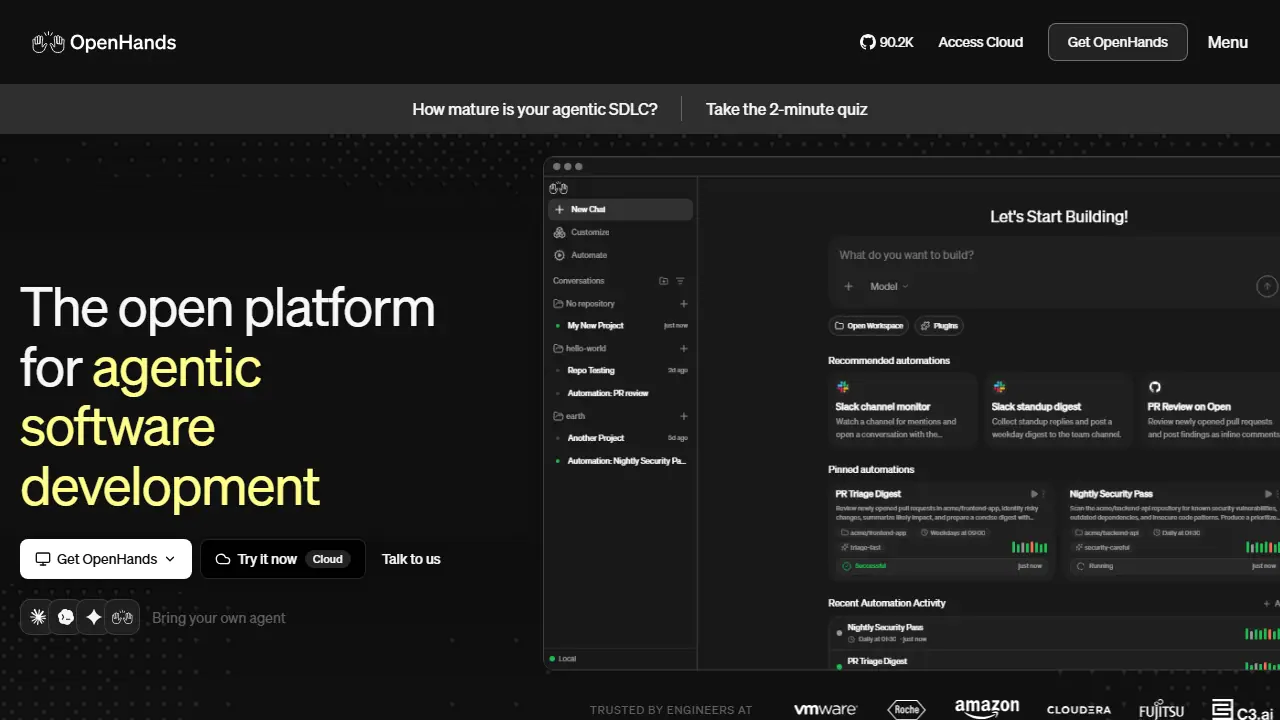
Task: Click the Local status indicator in the sidebar
Action: pos(563,658)
